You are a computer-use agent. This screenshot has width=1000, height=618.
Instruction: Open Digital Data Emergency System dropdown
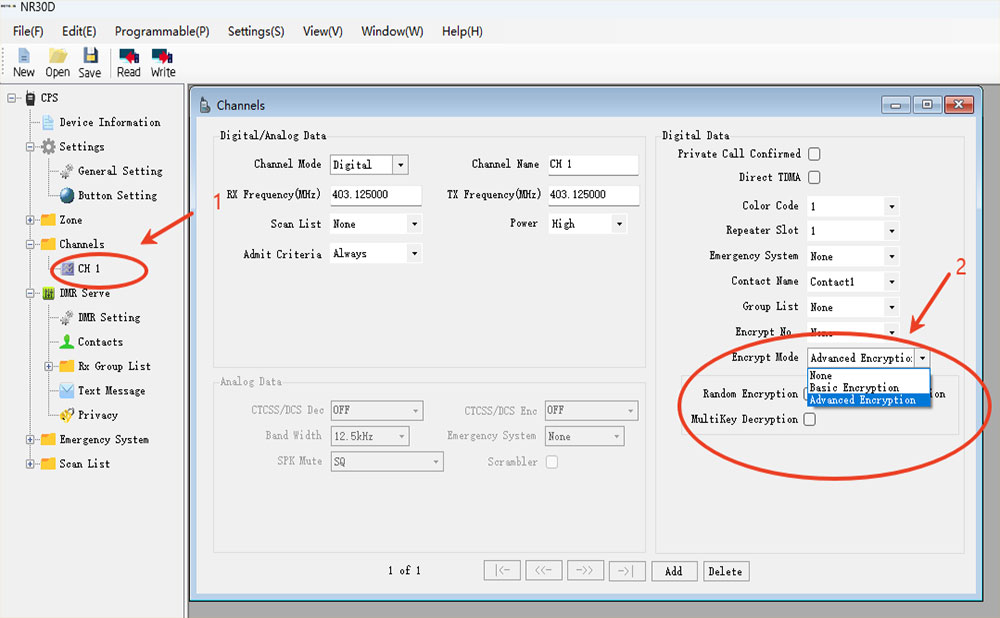pos(892,256)
